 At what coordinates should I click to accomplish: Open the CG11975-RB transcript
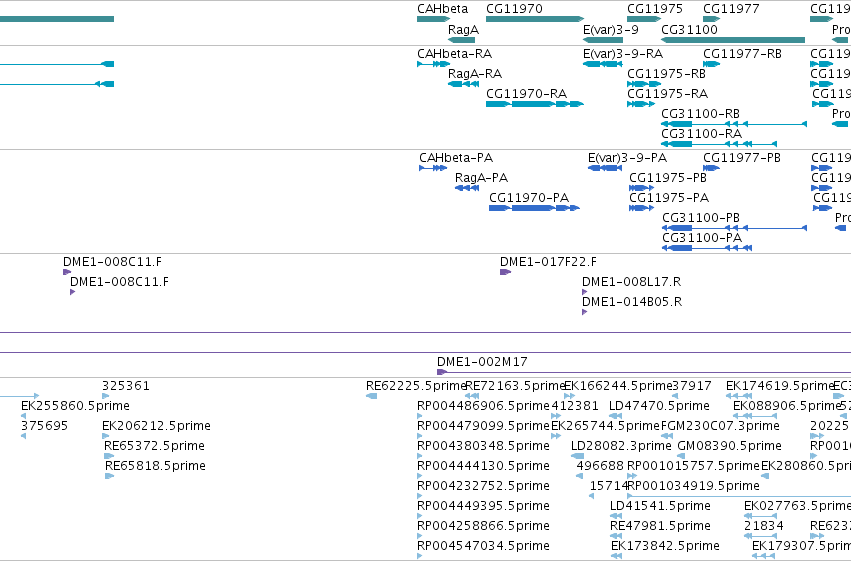(644, 84)
